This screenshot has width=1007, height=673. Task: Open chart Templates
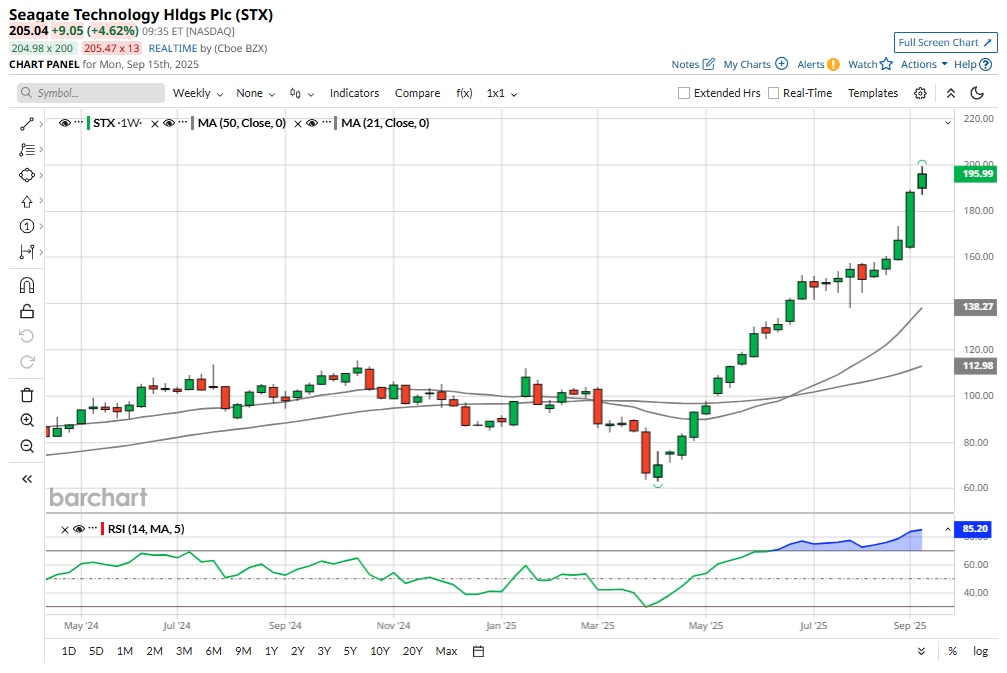873,93
